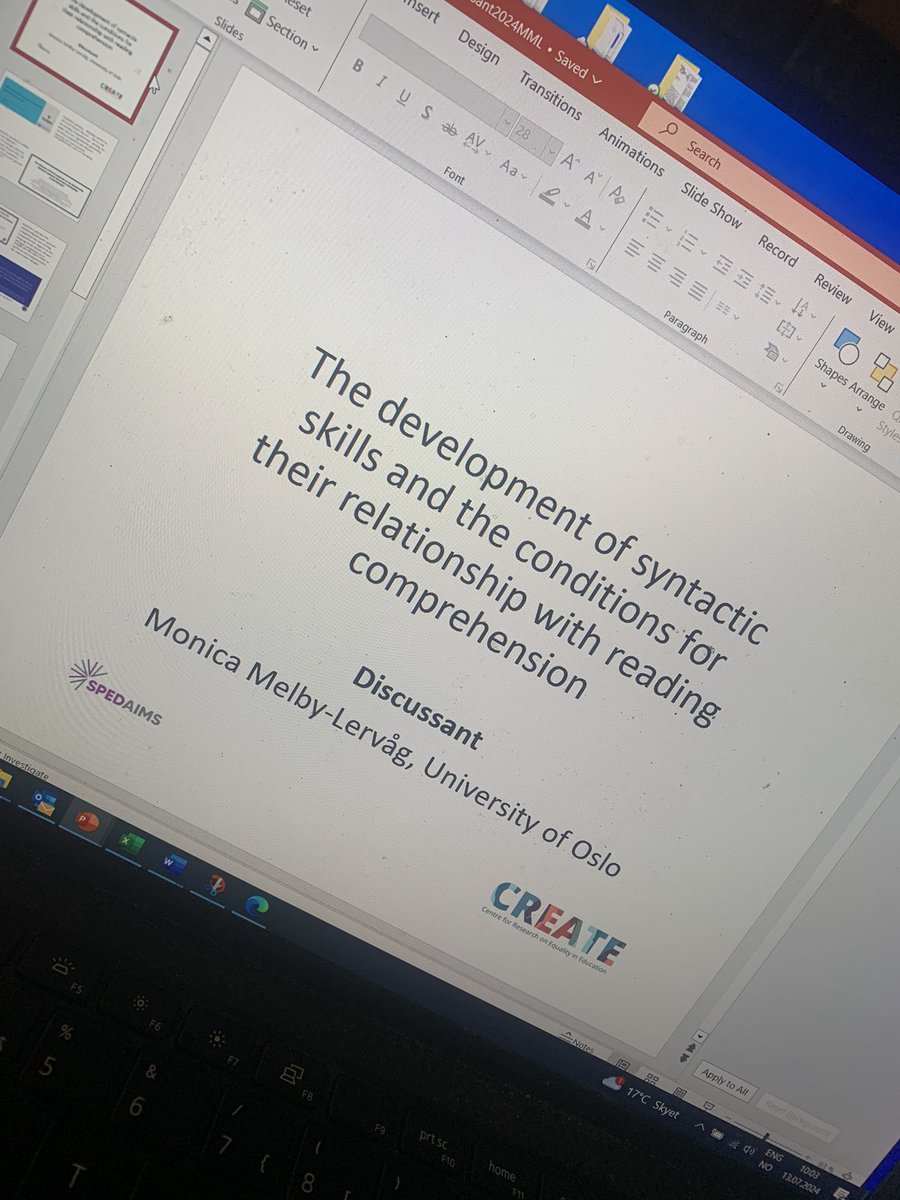
Task: Select the SPEDAIMS logo on slide
Action: click(115, 691)
